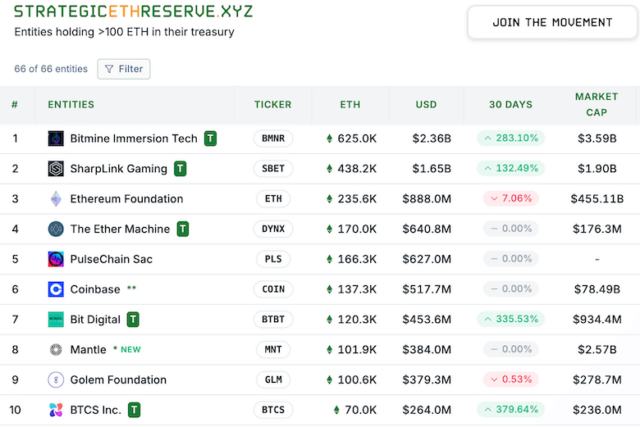Click the BTBT ticker pill
The width and height of the screenshot is (640, 427).
[273, 320]
